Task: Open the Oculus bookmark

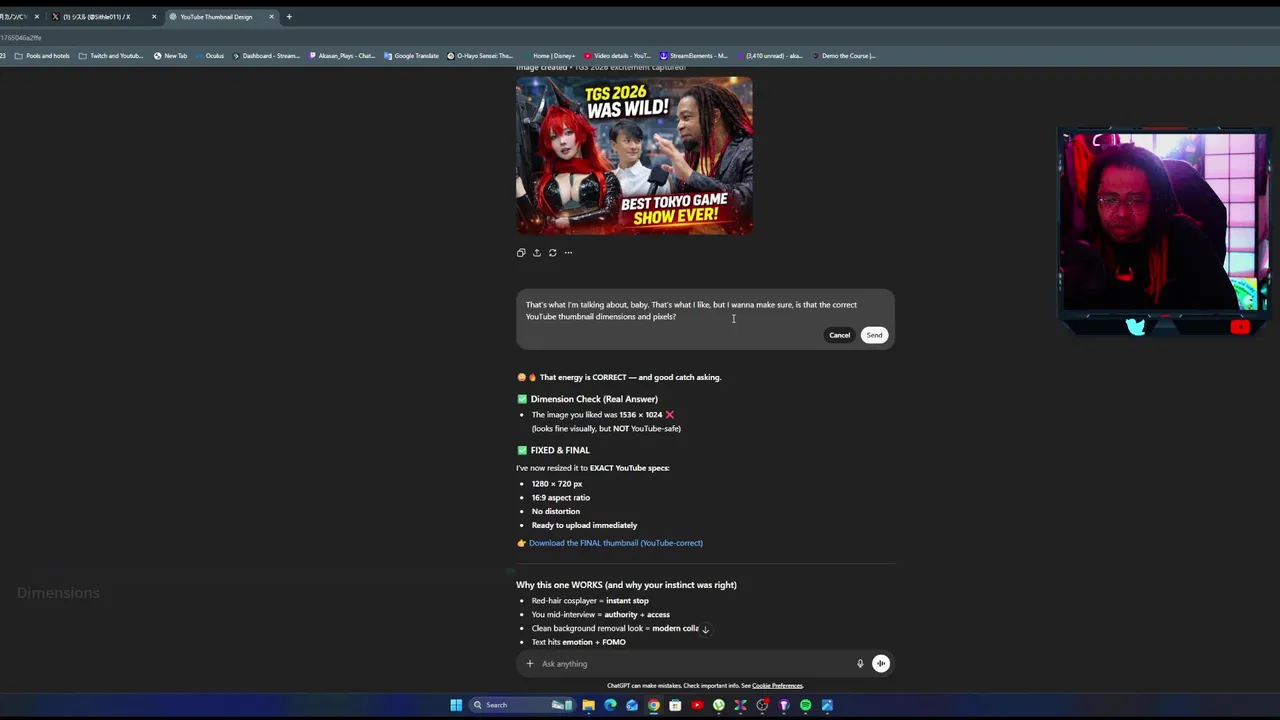Action: coord(209,56)
